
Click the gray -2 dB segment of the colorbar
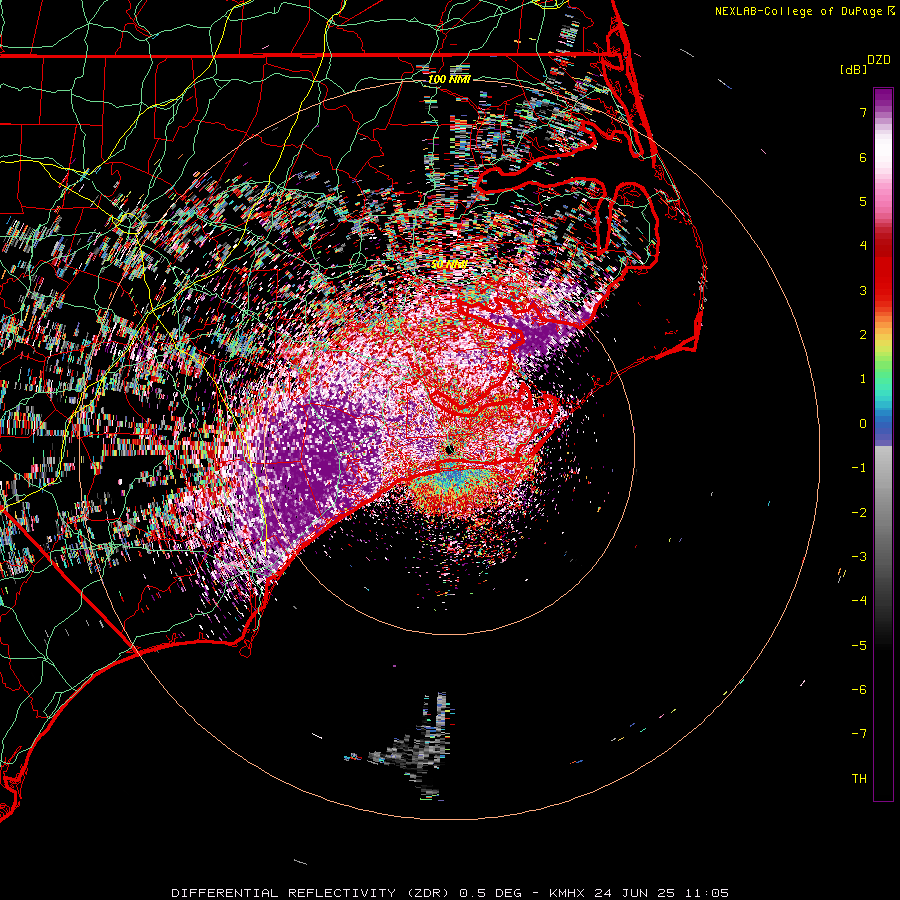click(x=883, y=513)
